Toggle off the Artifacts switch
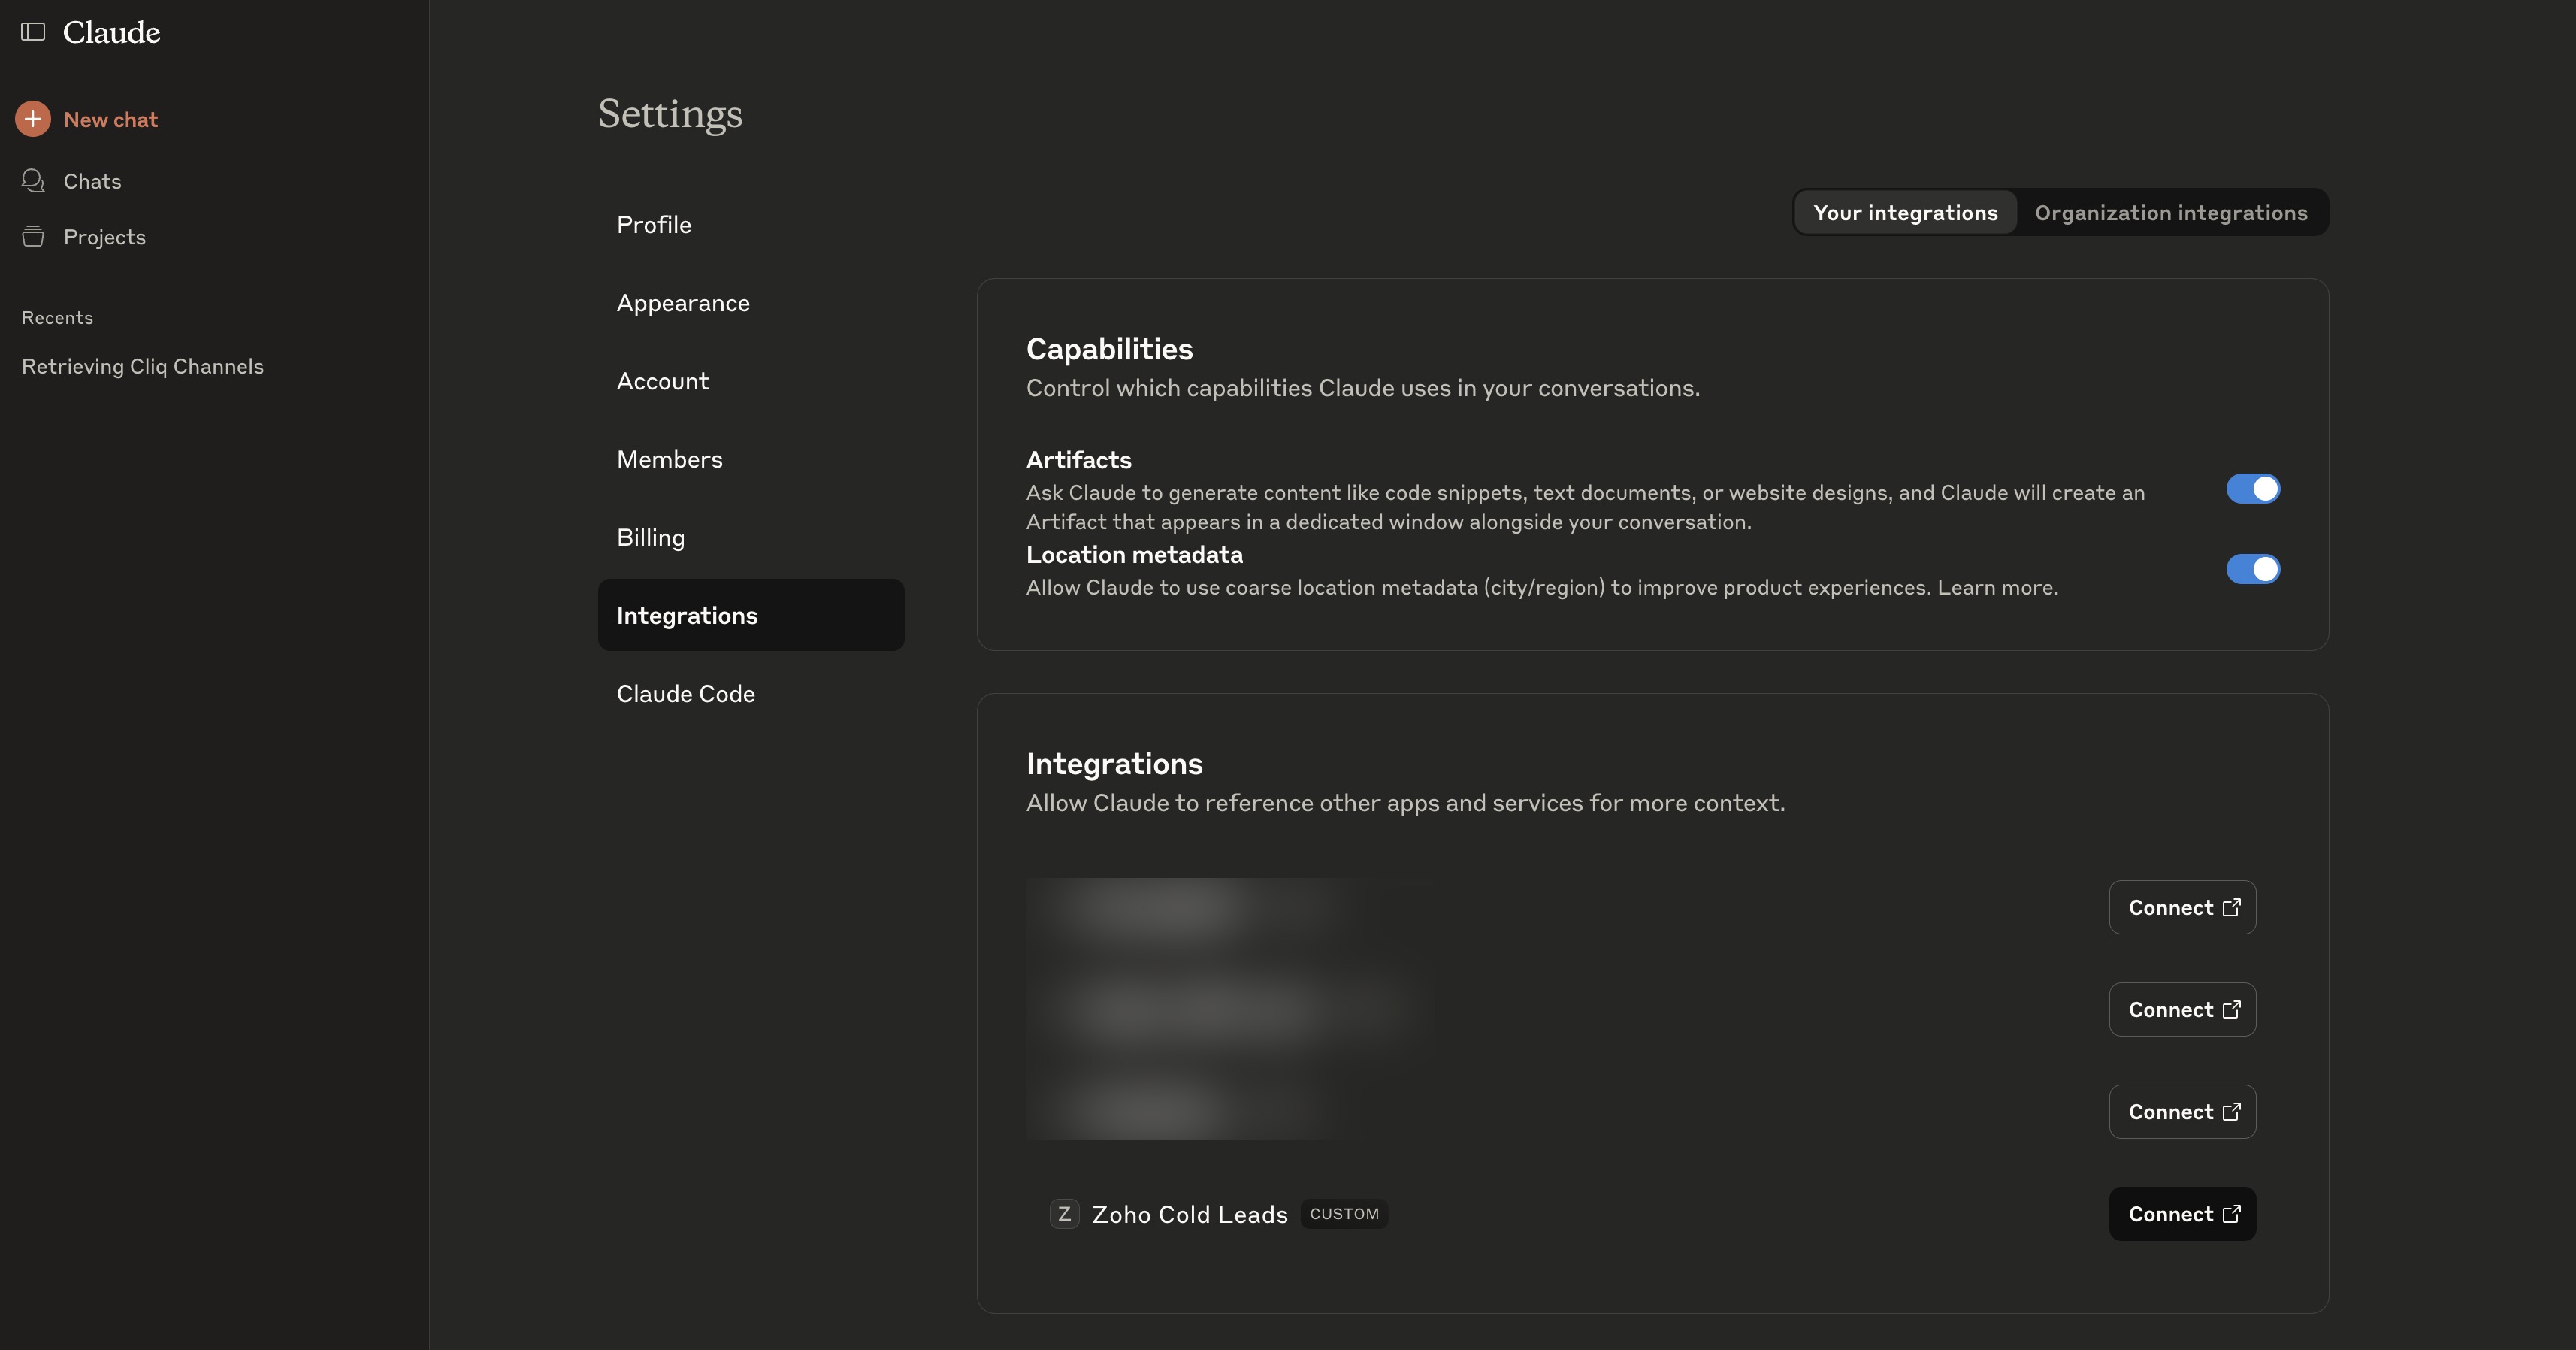The width and height of the screenshot is (2576, 1350). point(2252,489)
